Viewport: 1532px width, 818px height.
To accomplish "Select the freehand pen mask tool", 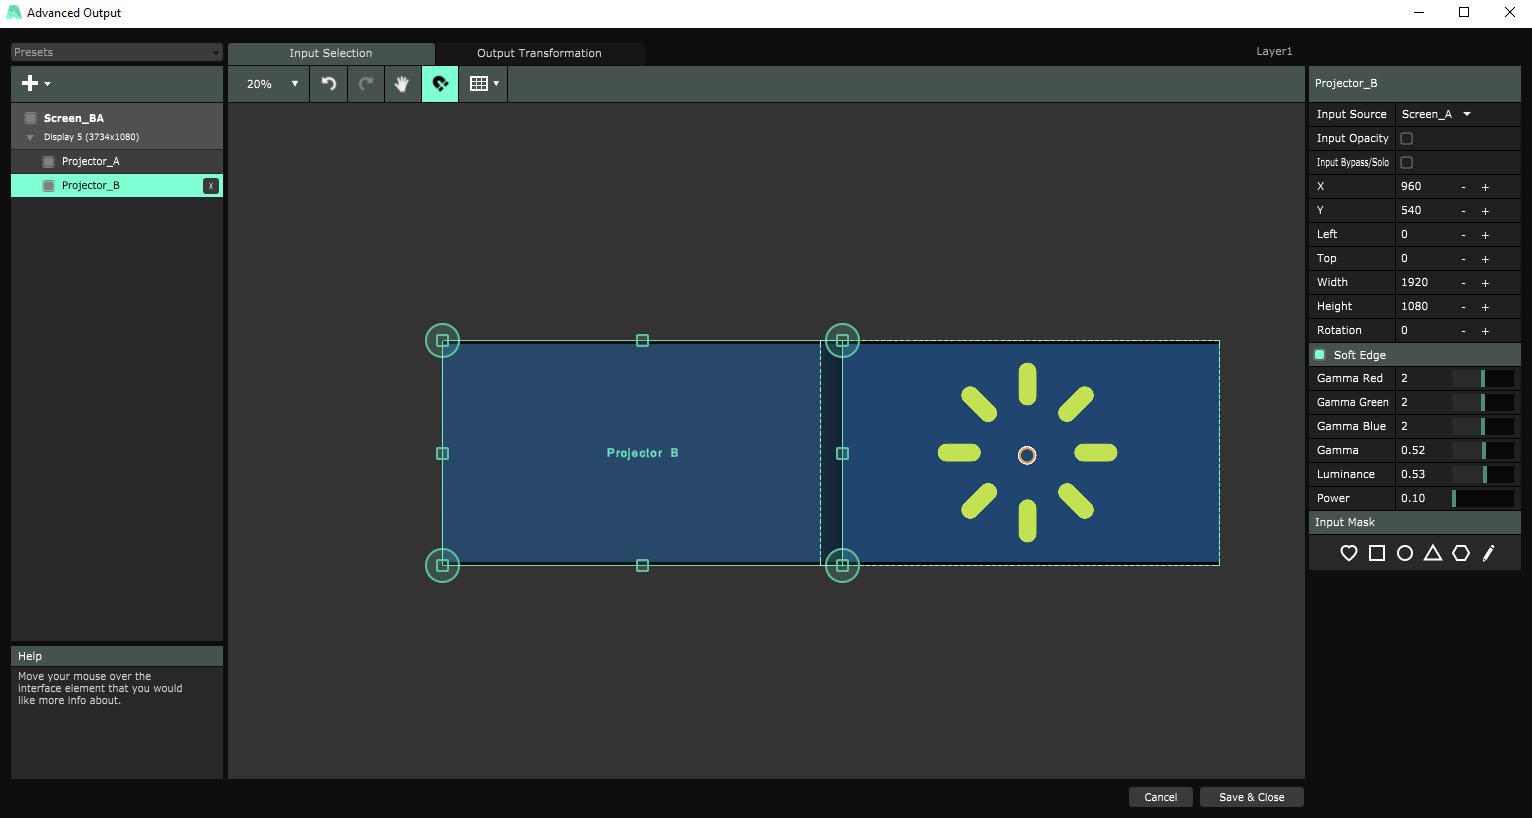I will click(1488, 553).
